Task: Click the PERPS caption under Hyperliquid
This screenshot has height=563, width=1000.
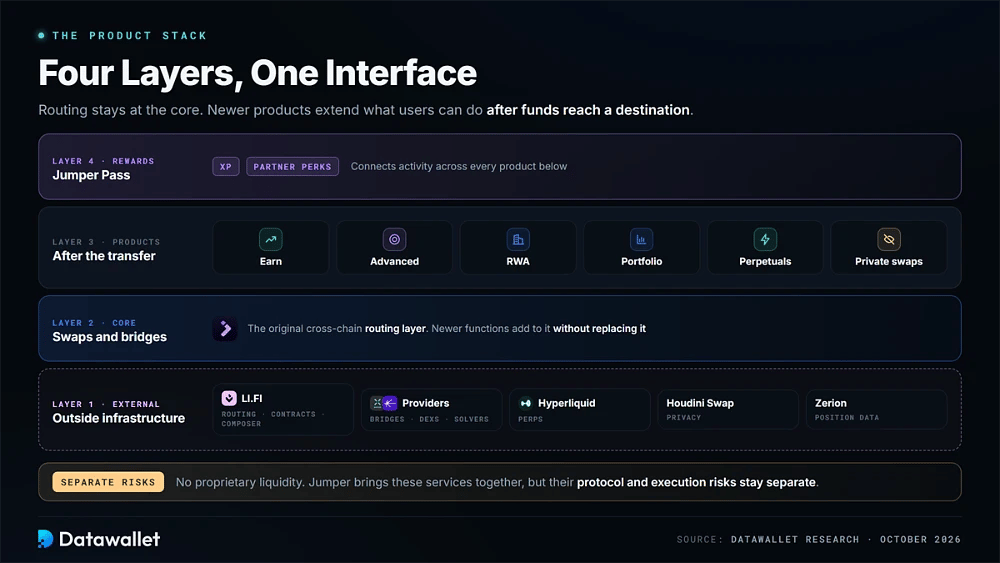Action: (531, 420)
